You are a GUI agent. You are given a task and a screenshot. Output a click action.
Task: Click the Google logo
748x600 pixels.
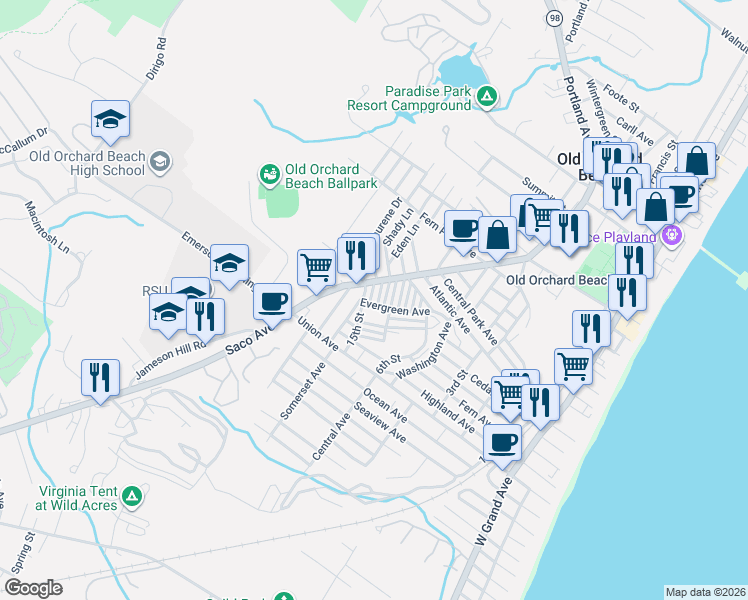tap(33, 588)
